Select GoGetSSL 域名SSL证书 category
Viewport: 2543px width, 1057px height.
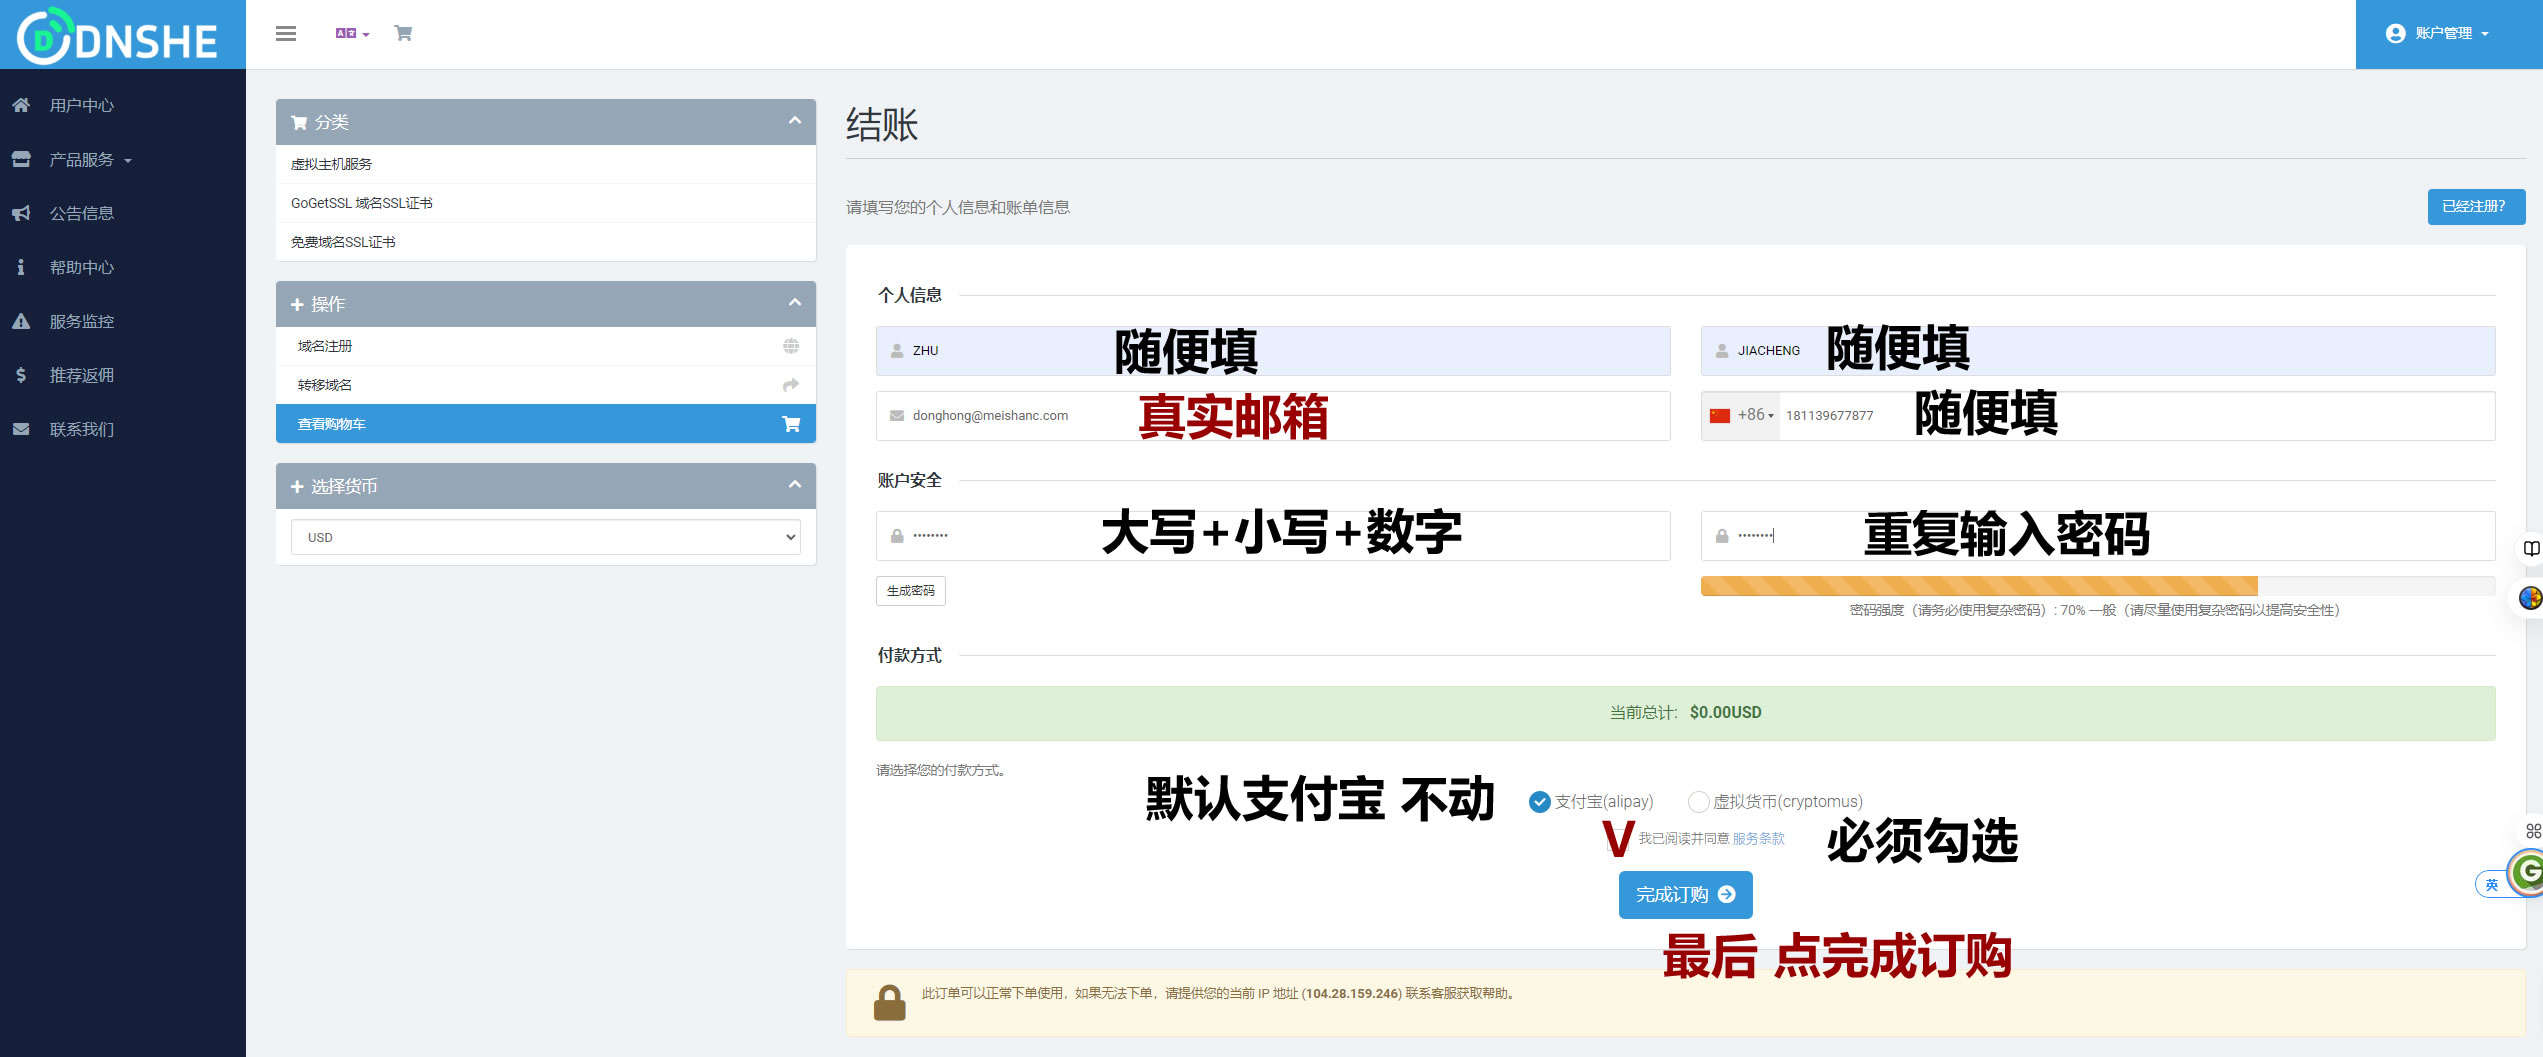pos(546,203)
